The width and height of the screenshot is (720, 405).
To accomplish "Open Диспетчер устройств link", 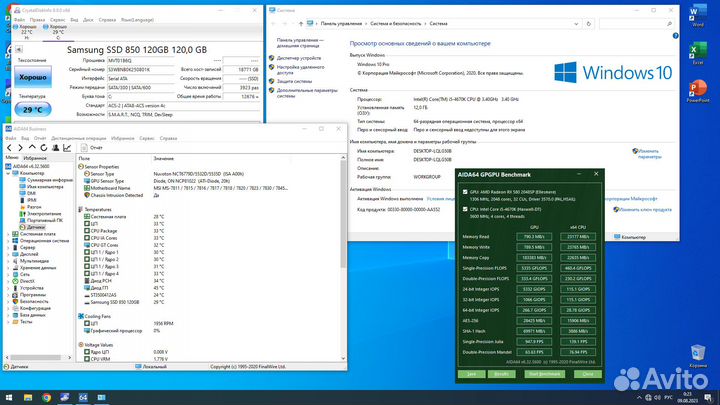I will (x=298, y=58).
